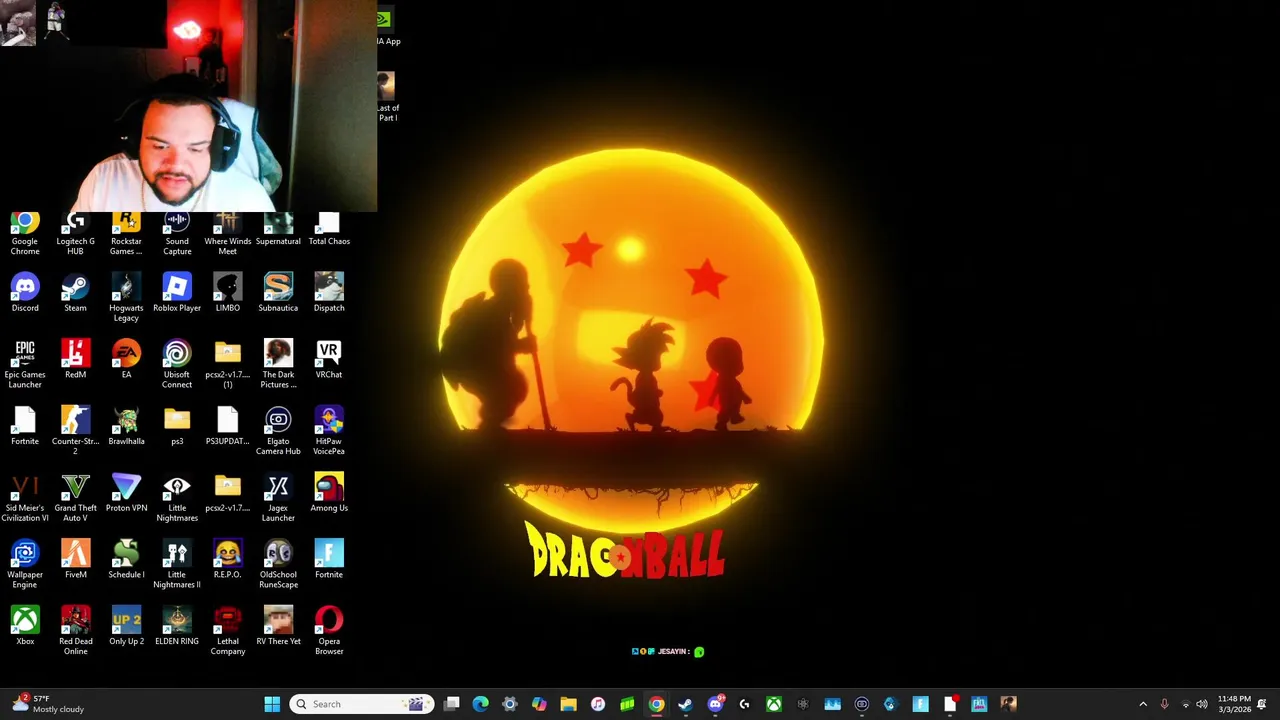Screen dimensions: 1280x720
Task: Launch the Steam desktop shortcut
Action: tap(75, 292)
